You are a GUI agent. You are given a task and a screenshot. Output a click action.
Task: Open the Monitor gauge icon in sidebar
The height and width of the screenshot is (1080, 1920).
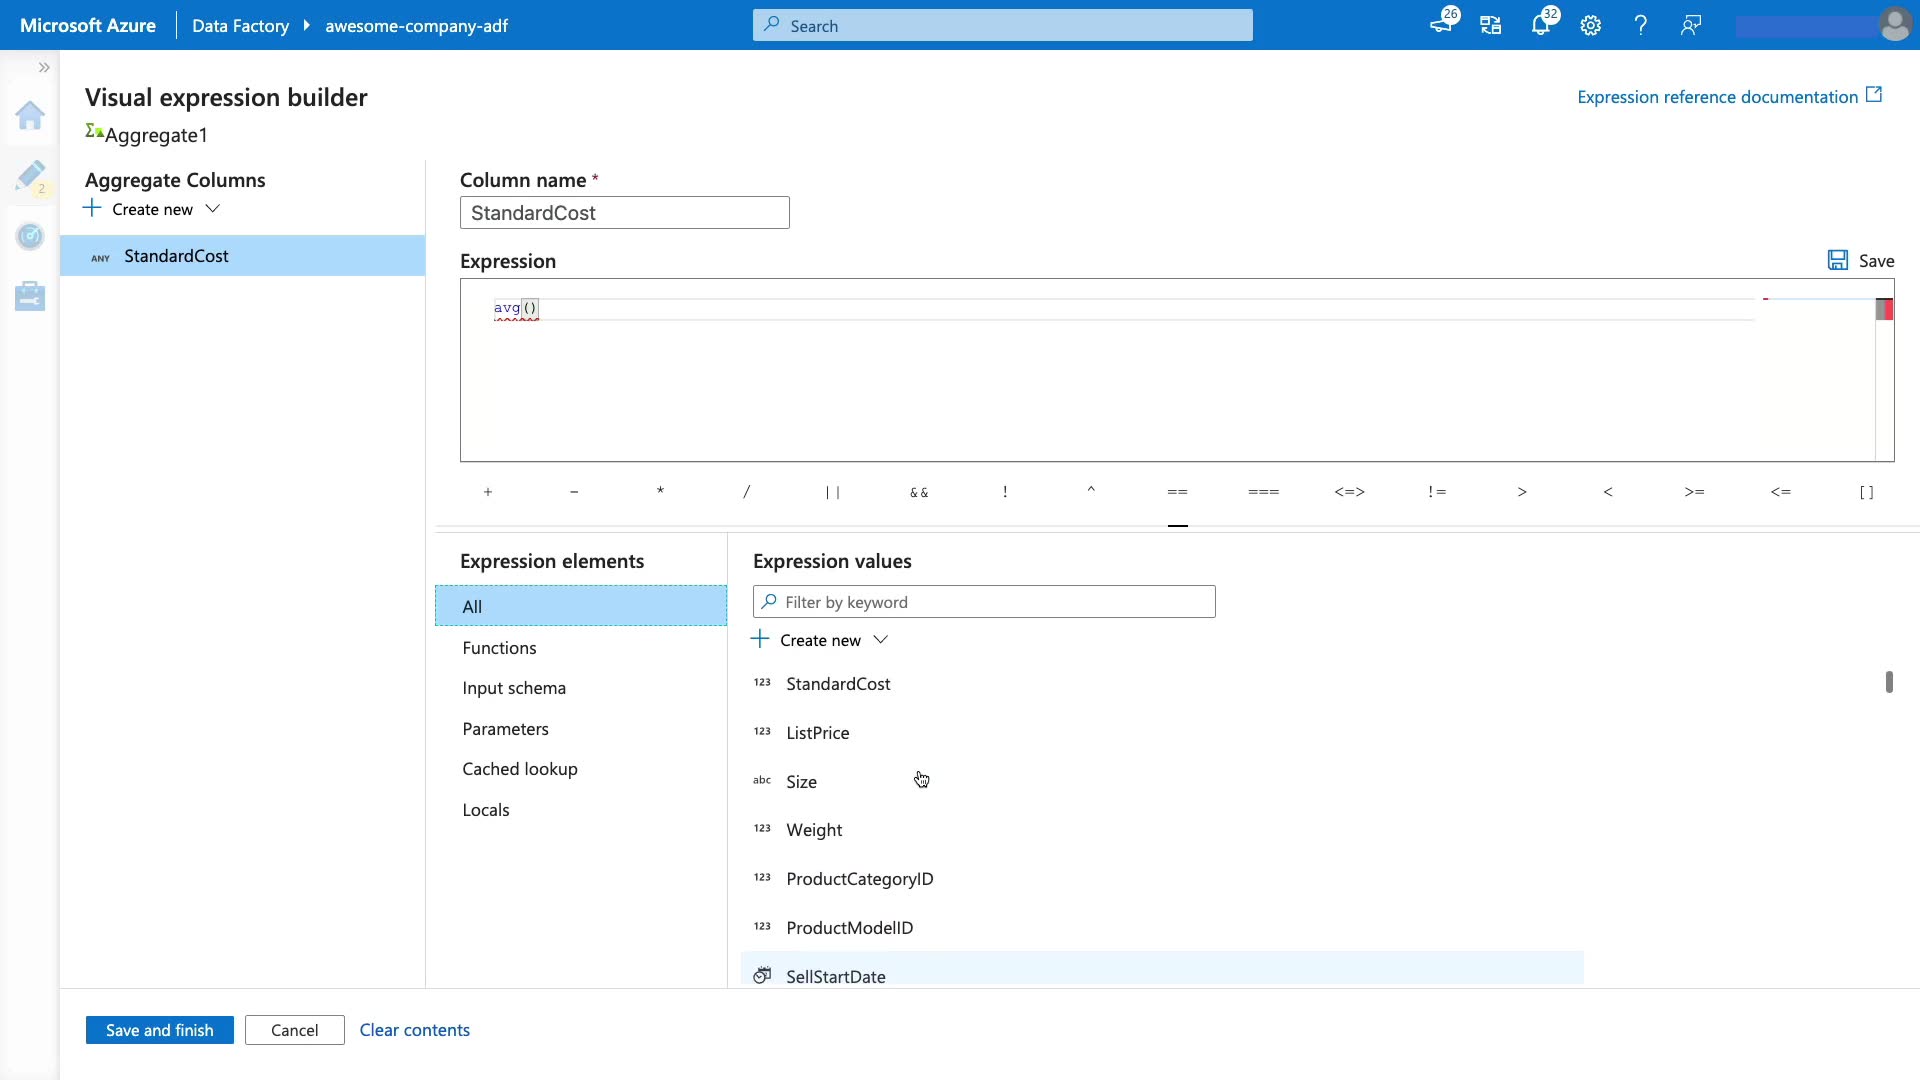(x=30, y=236)
